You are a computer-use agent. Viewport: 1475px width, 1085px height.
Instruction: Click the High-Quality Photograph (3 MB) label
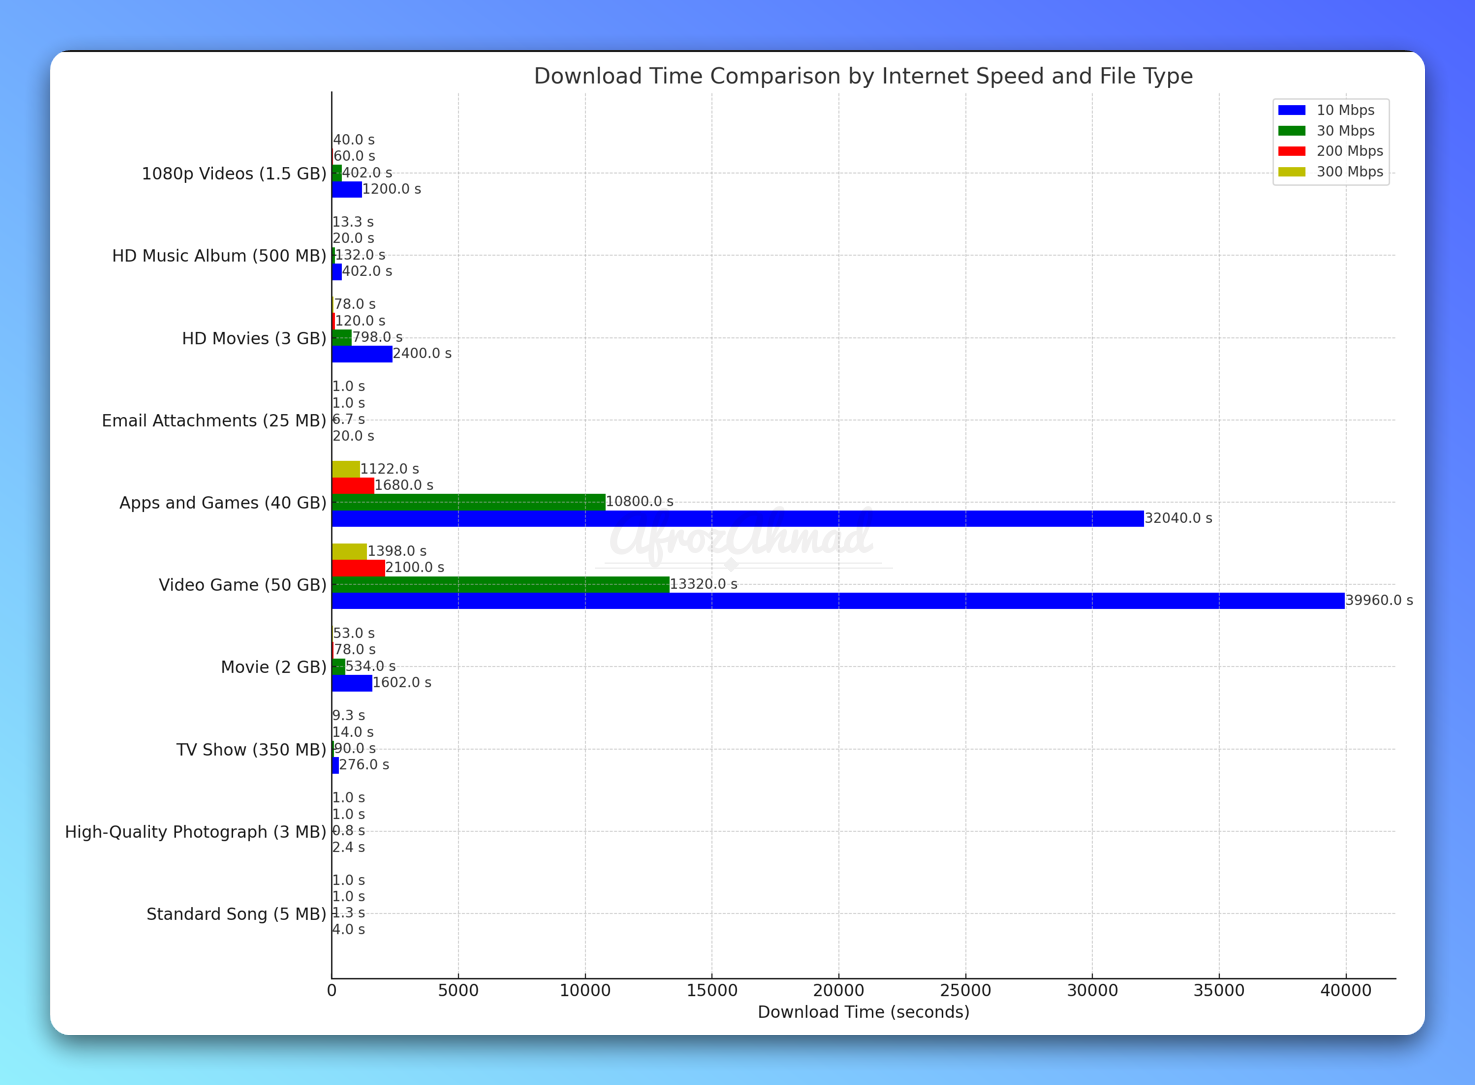pyautogui.click(x=196, y=832)
